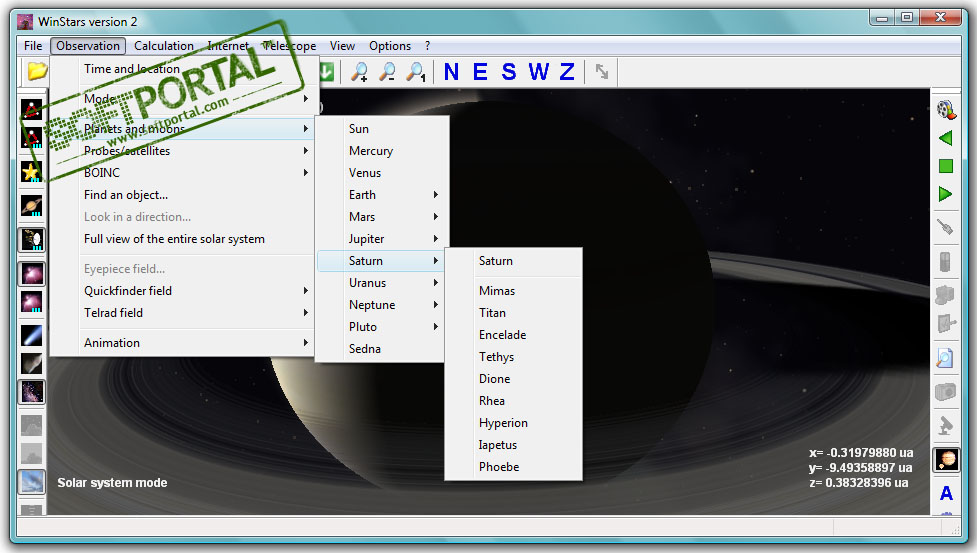Click the telescope icon in right toolbar
Image resolution: width=977 pixels, height=553 pixels.
coord(945,227)
